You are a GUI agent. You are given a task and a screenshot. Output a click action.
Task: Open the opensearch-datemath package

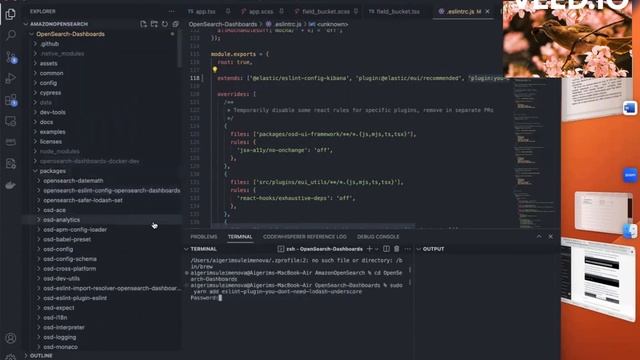(x=73, y=180)
